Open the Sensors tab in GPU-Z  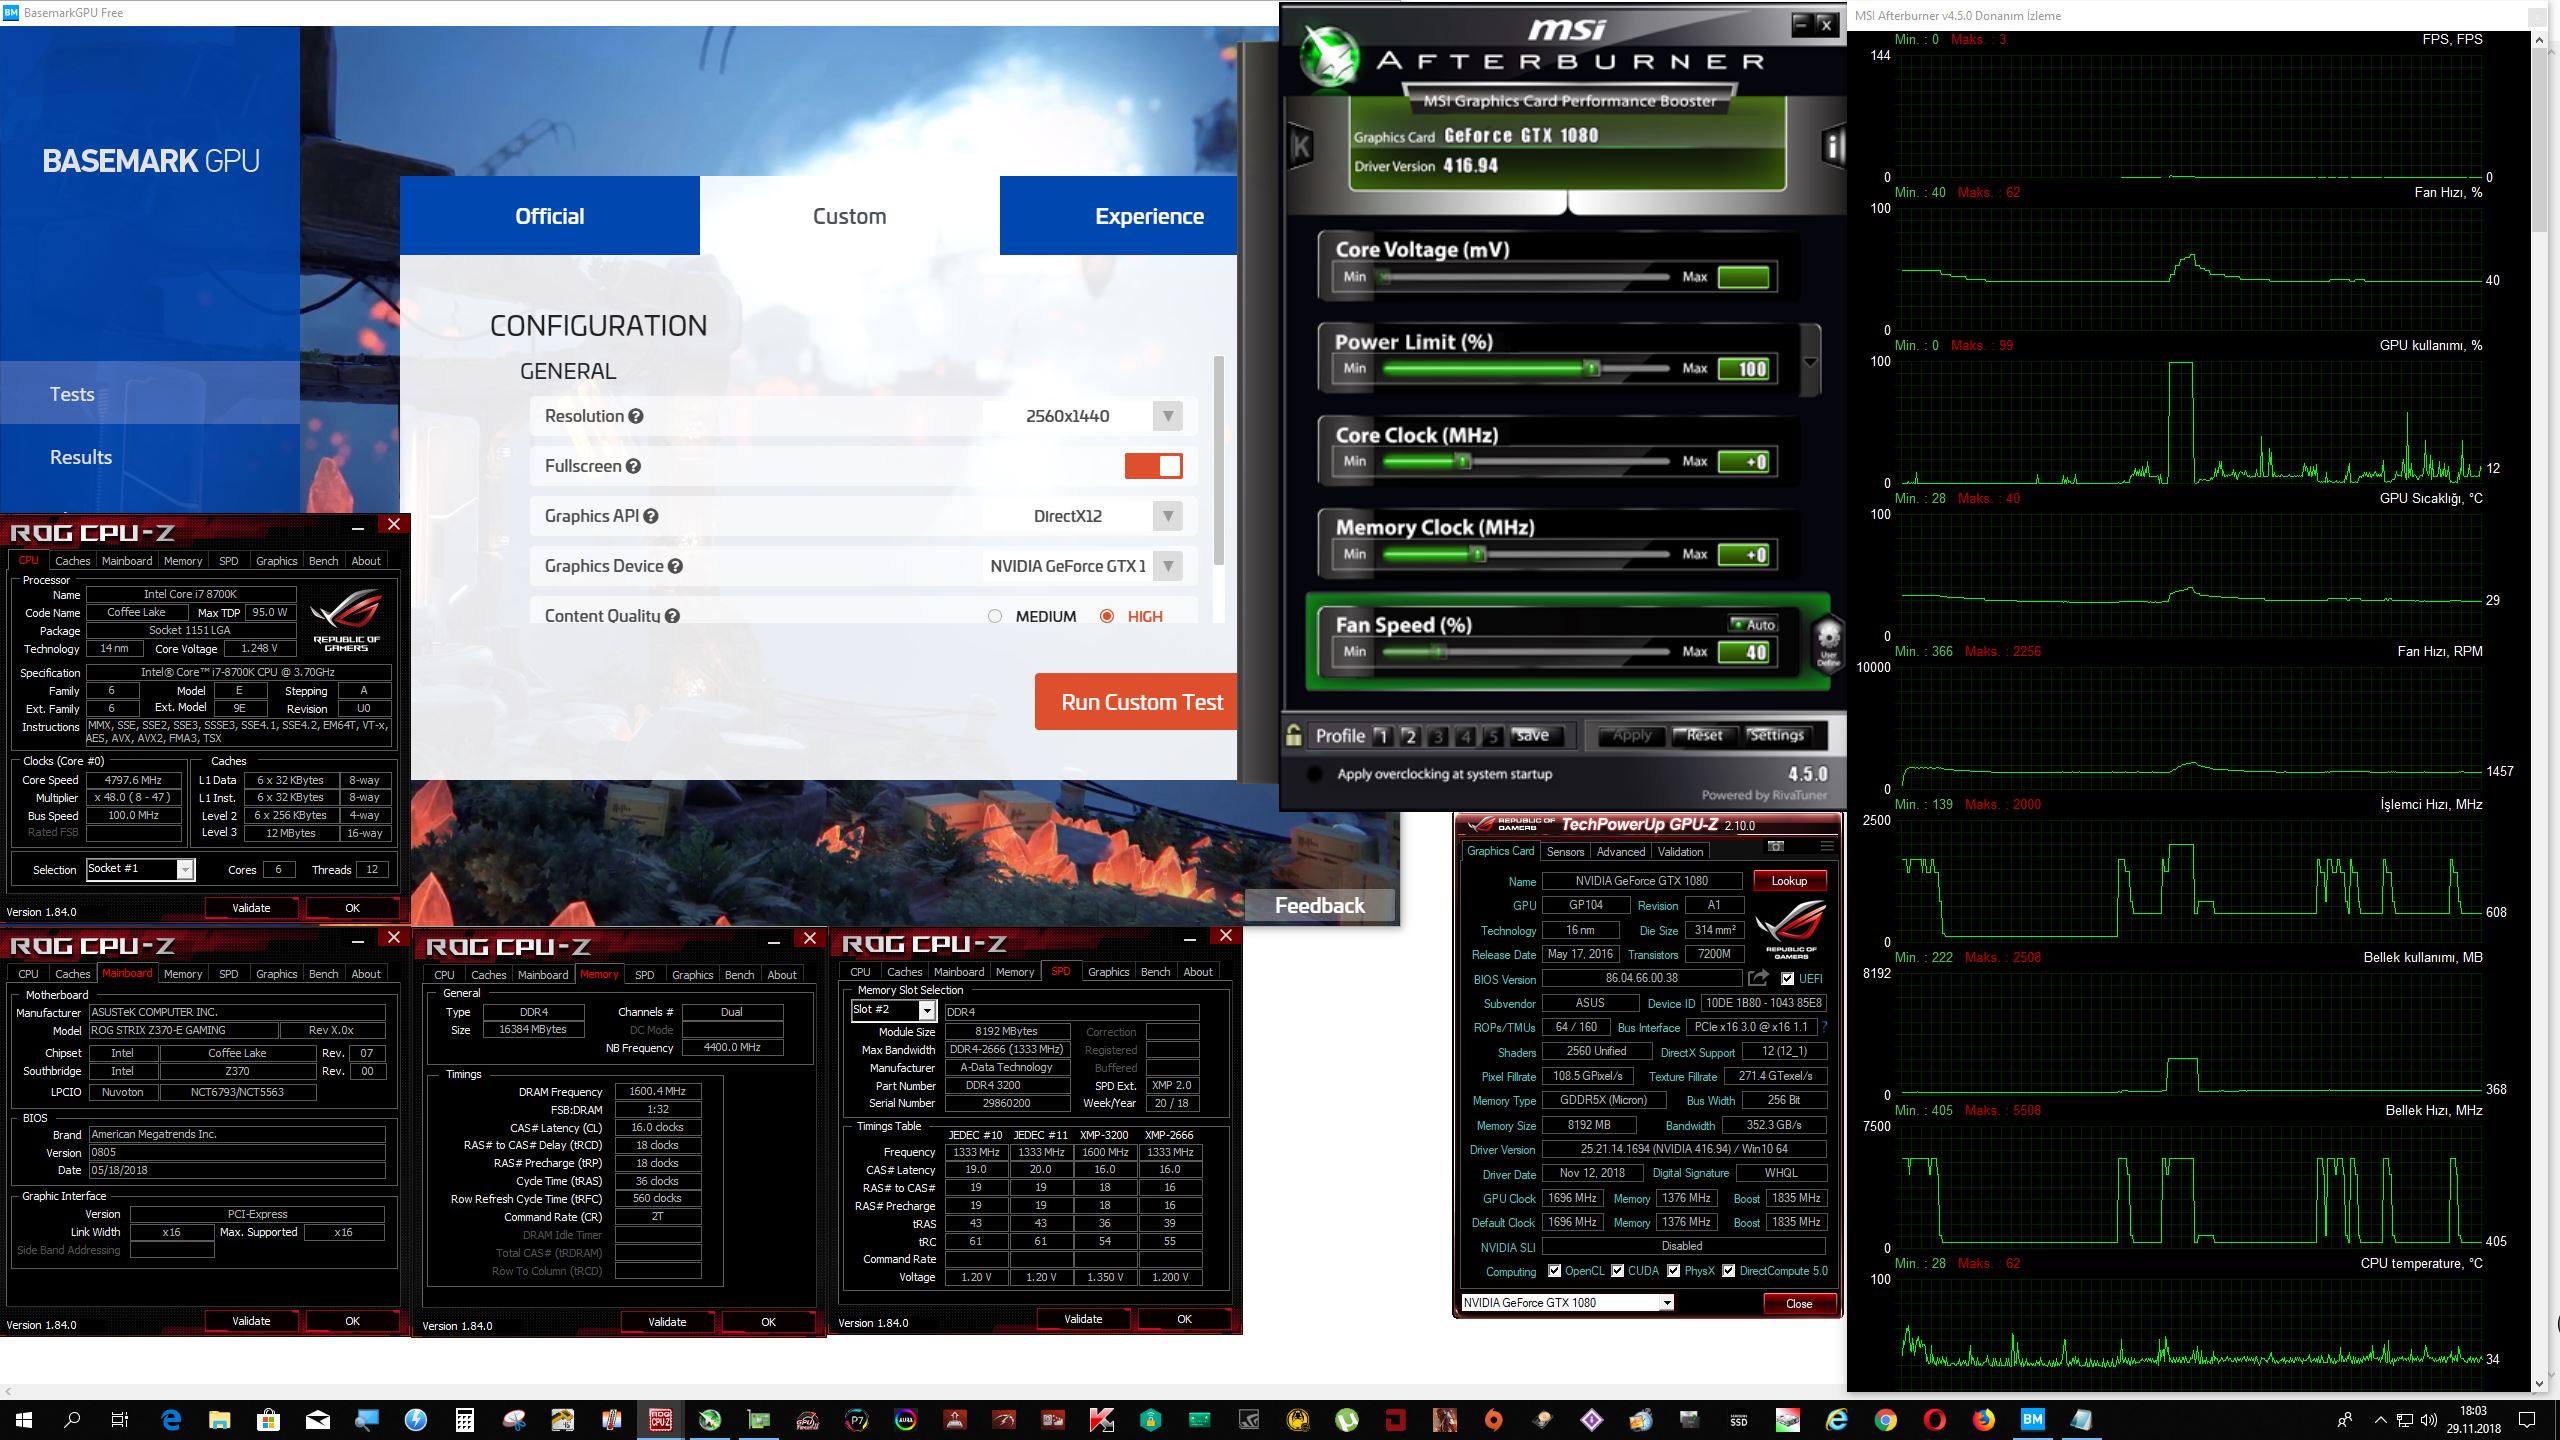click(1565, 852)
